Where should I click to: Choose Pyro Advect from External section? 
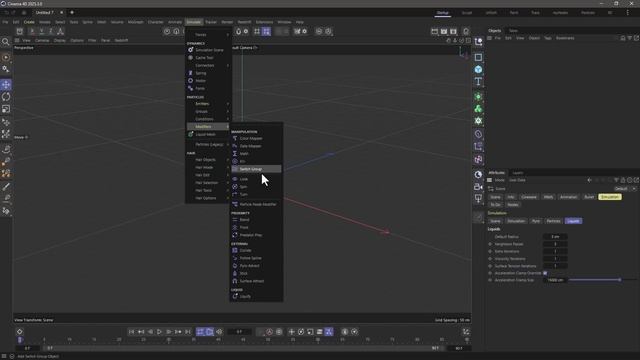256,266
